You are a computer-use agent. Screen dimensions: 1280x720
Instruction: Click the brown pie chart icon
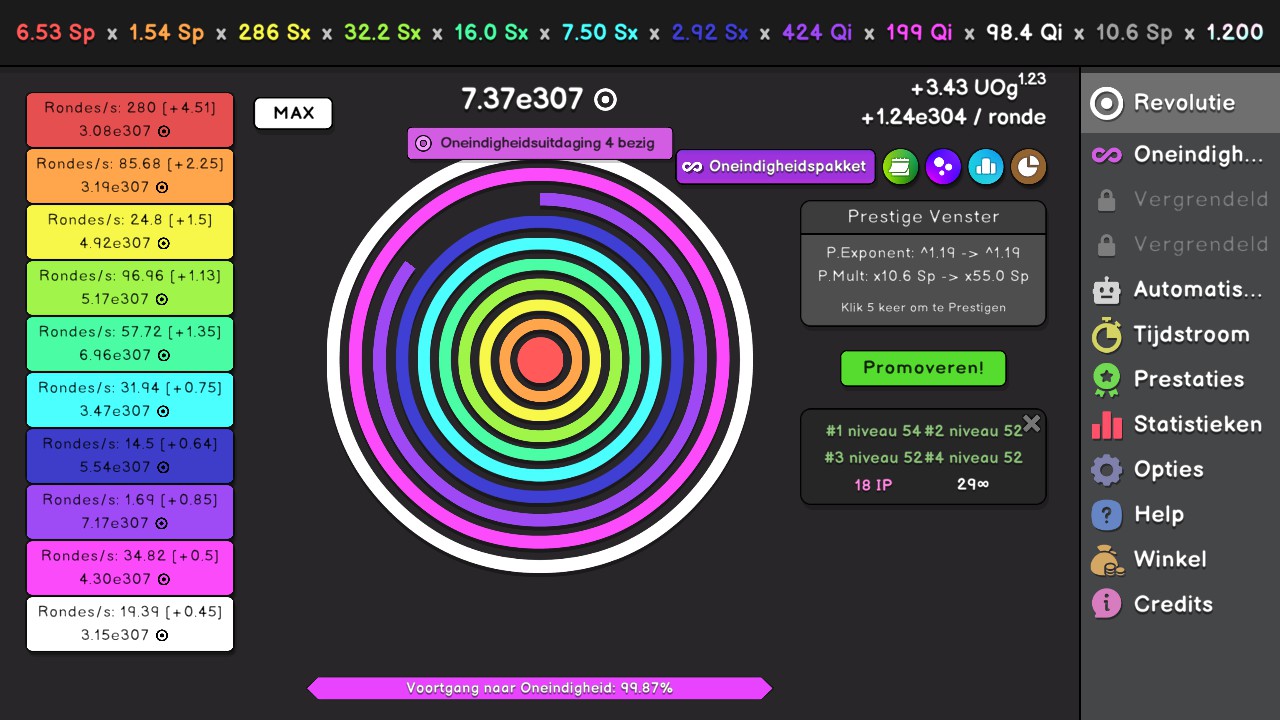pos(1029,167)
